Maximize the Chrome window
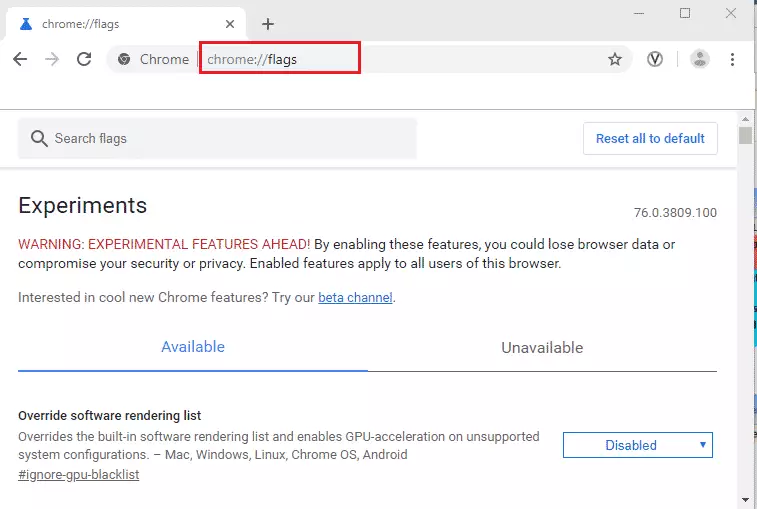 pyautogui.click(x=685, y=13)
